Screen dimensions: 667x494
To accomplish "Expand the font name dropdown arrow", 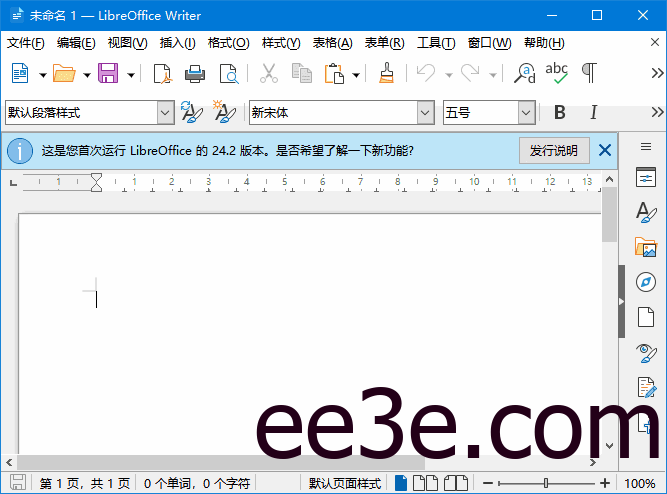I will 425,113.
